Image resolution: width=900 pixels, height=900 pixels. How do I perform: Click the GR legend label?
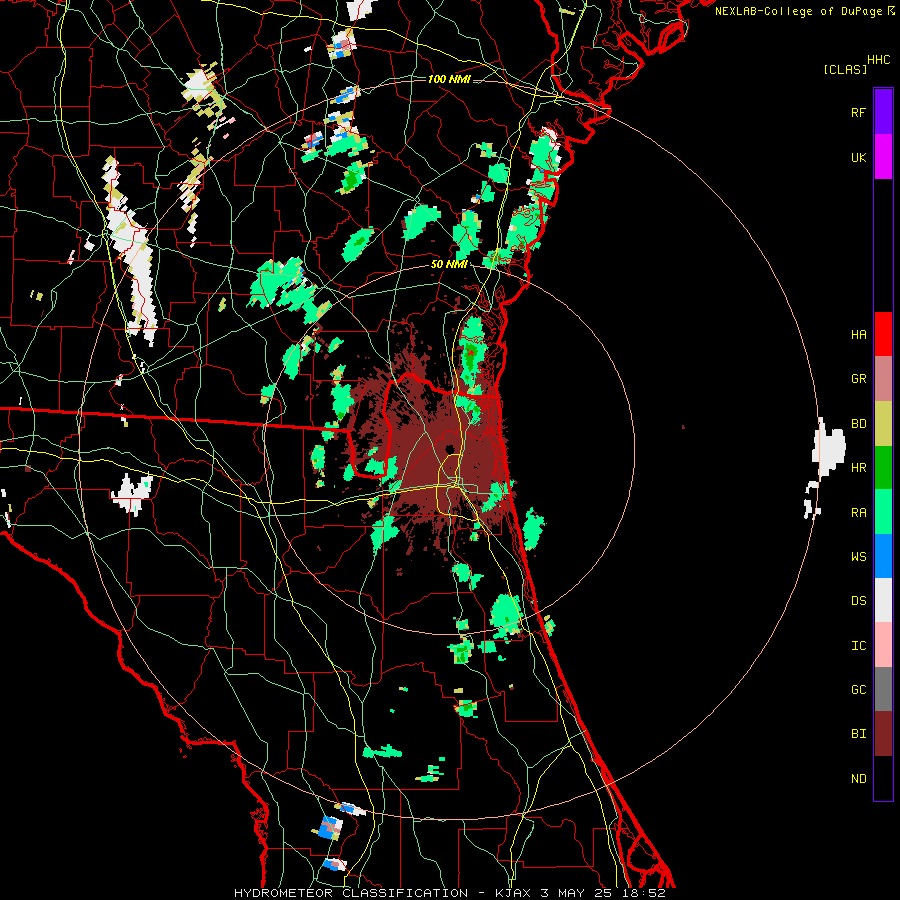pyautogui.click(x=858, y=379)
